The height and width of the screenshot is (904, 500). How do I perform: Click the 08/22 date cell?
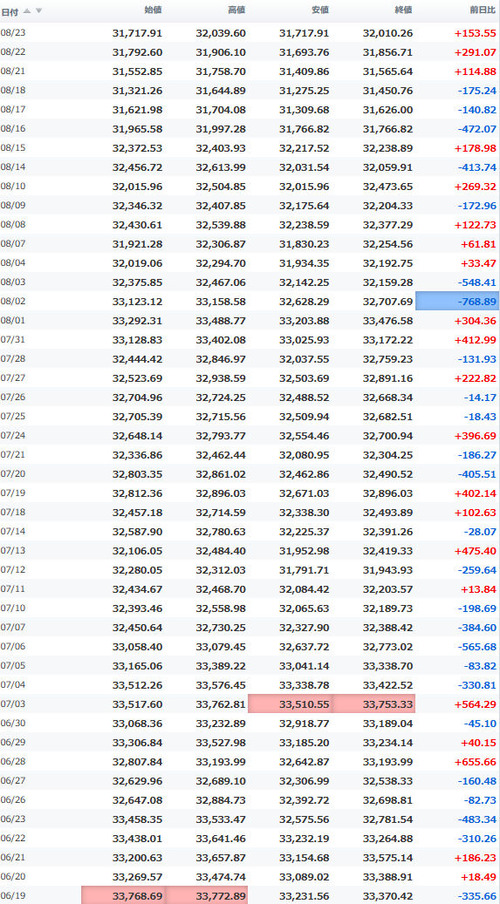[13, 52]
